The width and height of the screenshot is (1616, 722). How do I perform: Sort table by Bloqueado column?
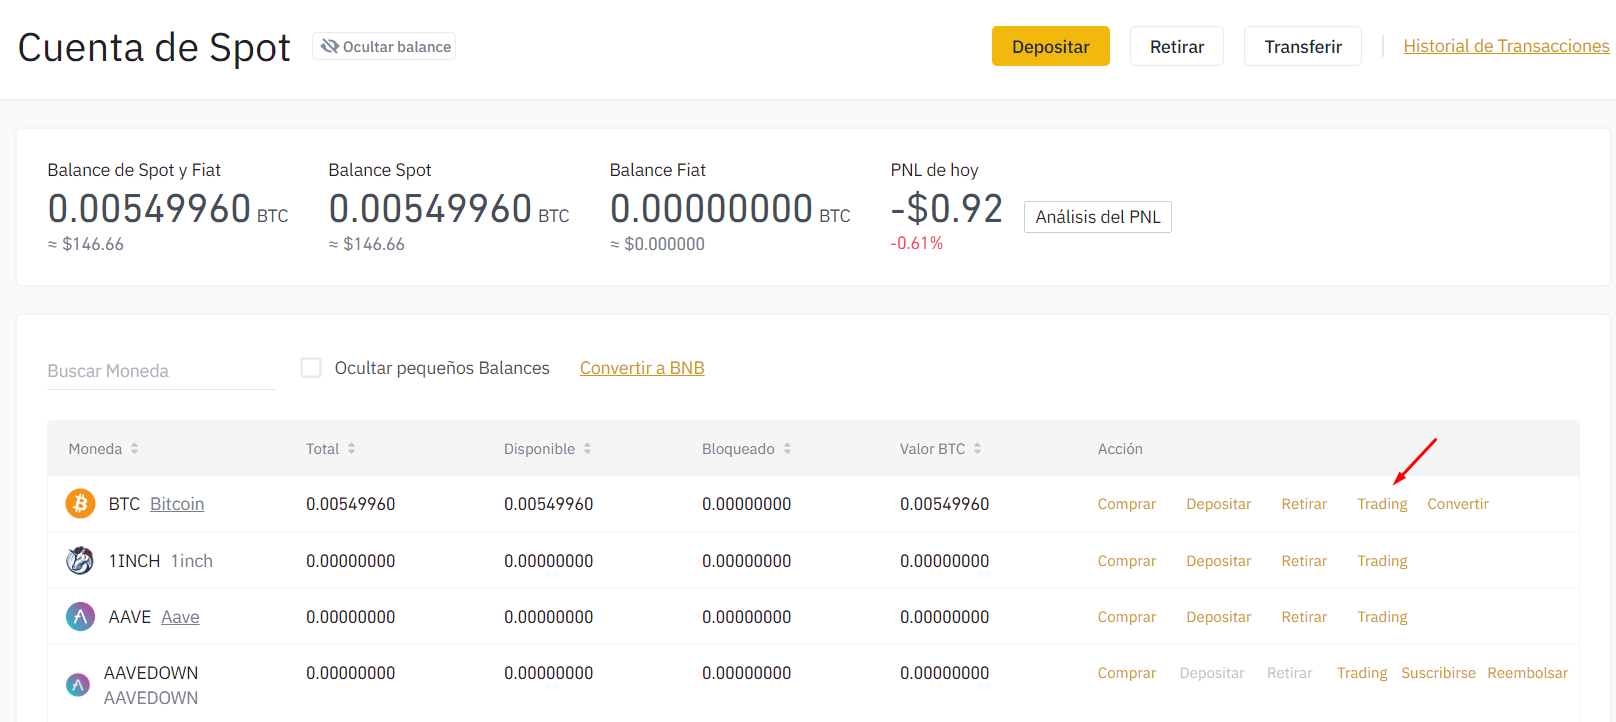(x=746, y=449)
